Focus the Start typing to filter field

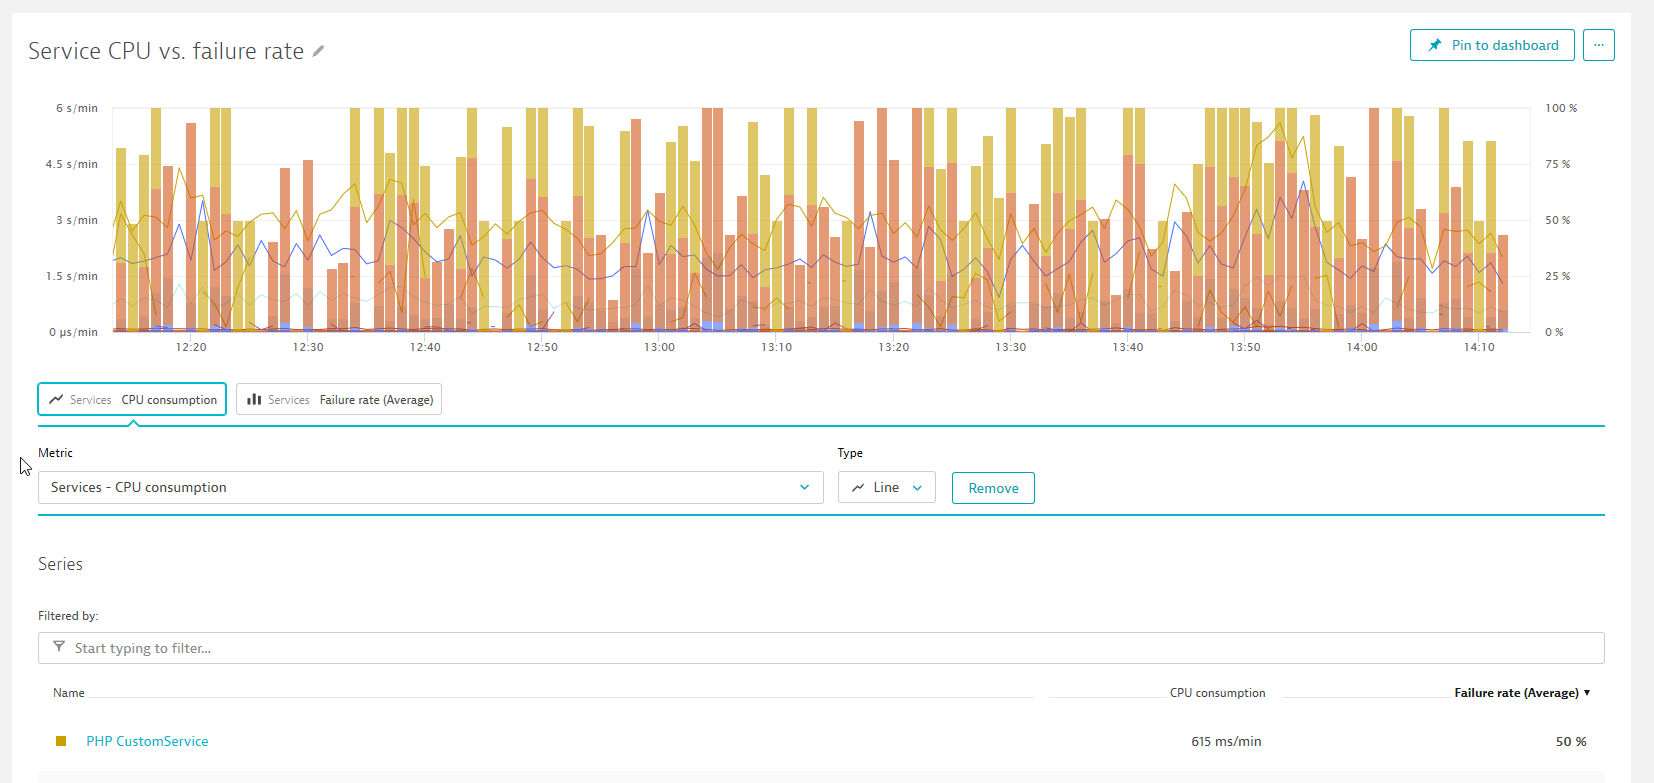[820, 648]
